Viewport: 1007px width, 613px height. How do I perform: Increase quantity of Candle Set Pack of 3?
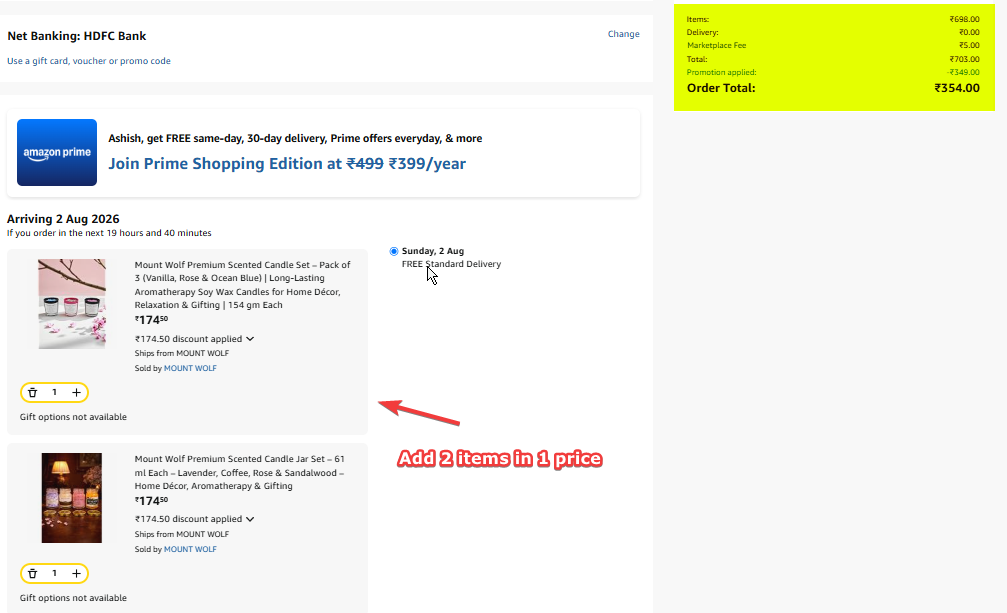point(76,393)
